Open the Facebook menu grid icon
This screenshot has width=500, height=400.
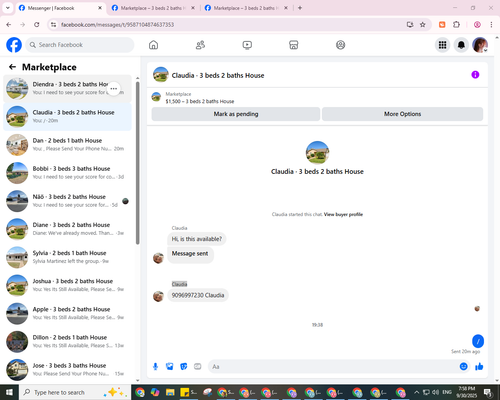coord(442,45)
